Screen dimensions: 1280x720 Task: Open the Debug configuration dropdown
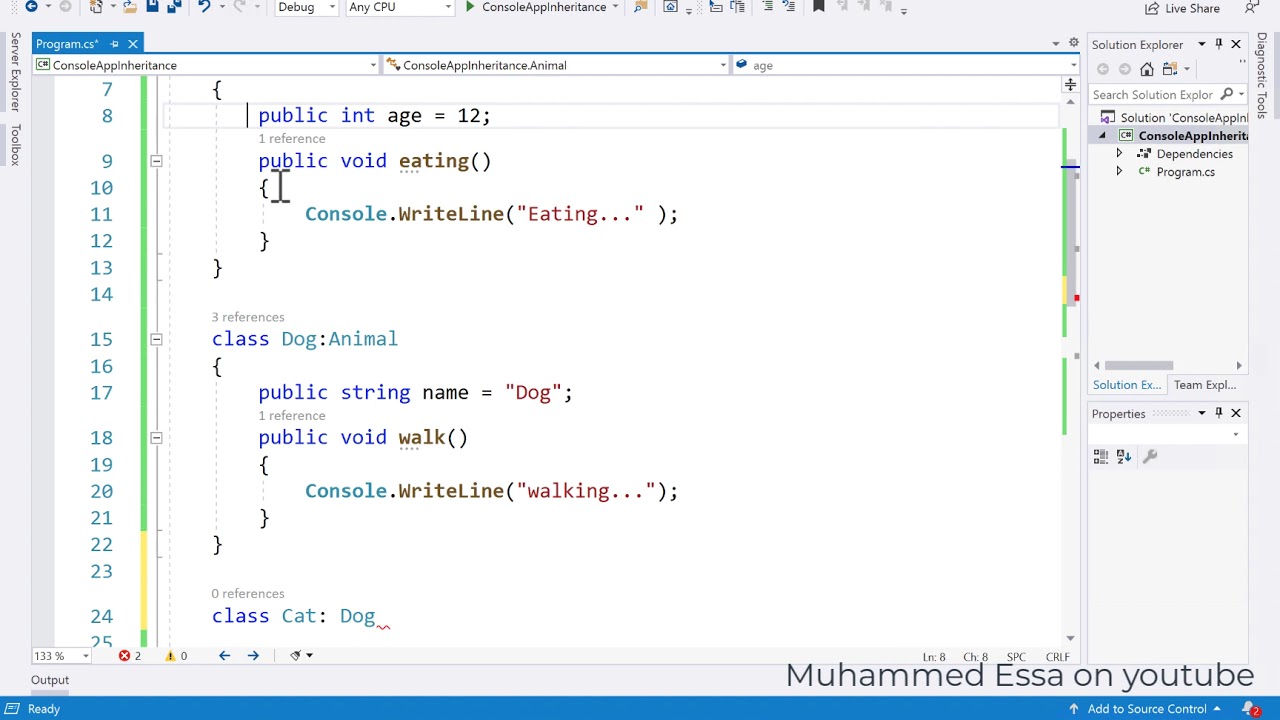click(x=306, y=7)
